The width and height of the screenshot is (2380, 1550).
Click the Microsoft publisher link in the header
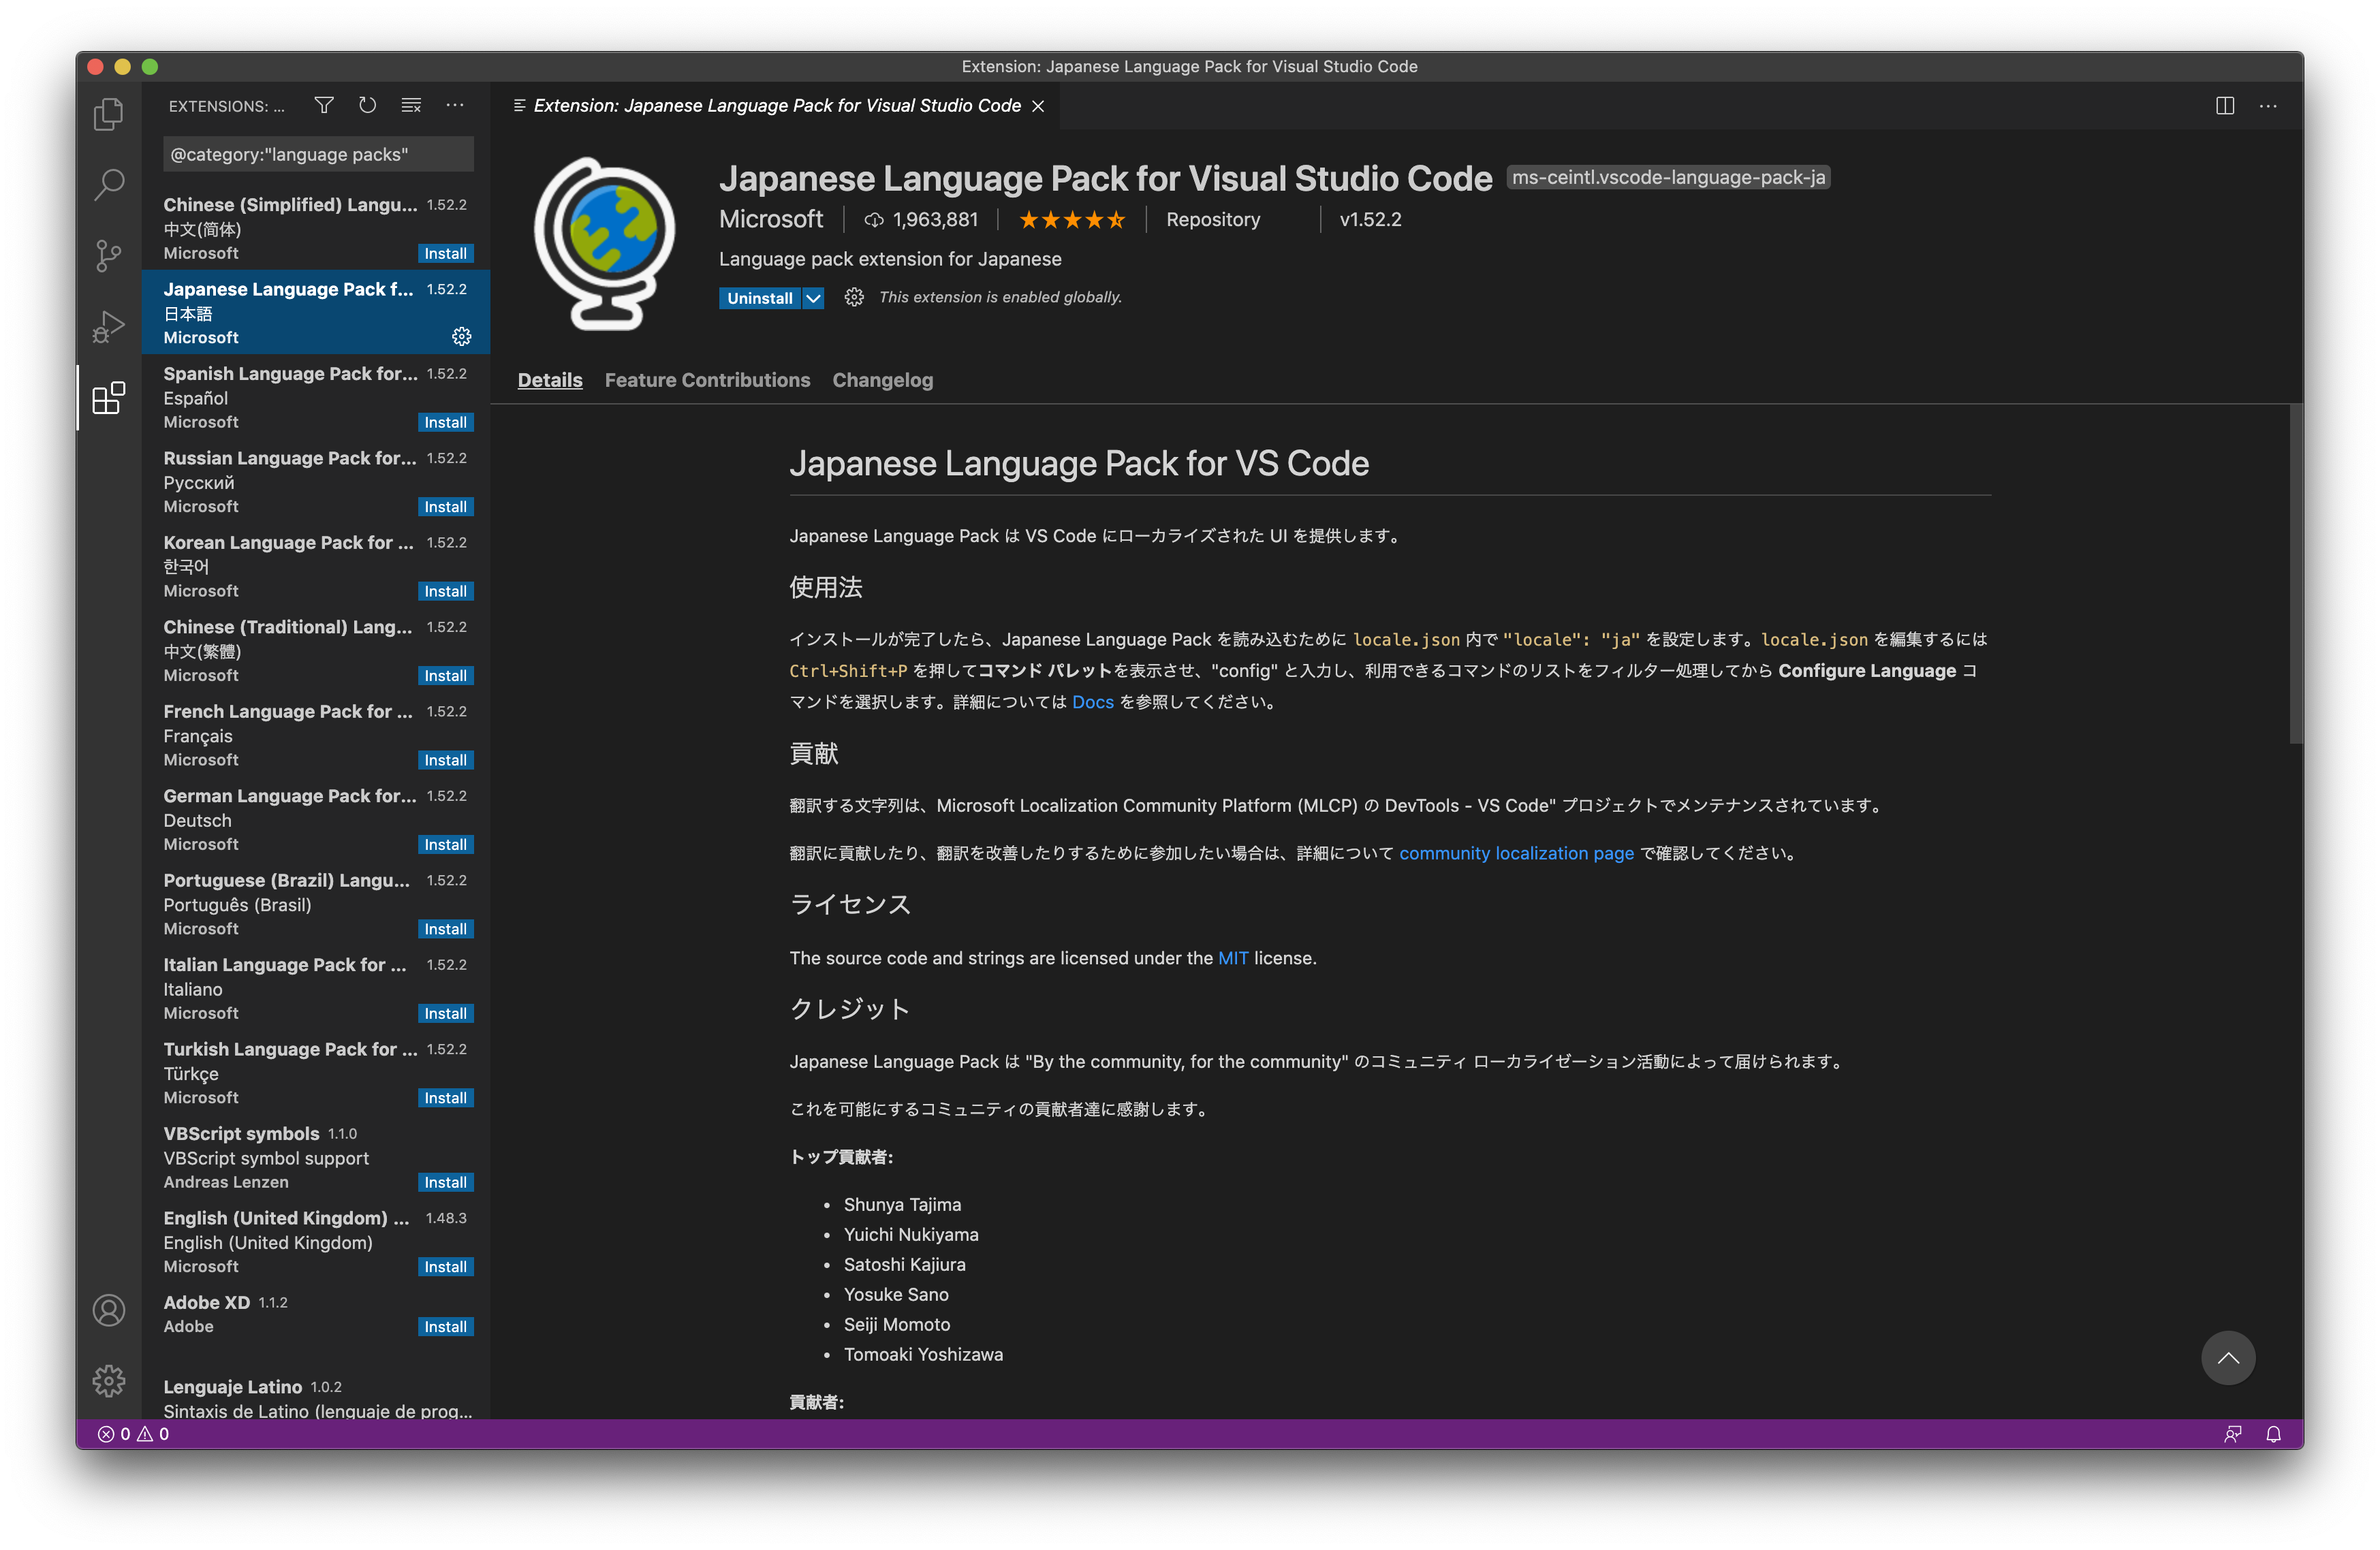tap(770, 219)
